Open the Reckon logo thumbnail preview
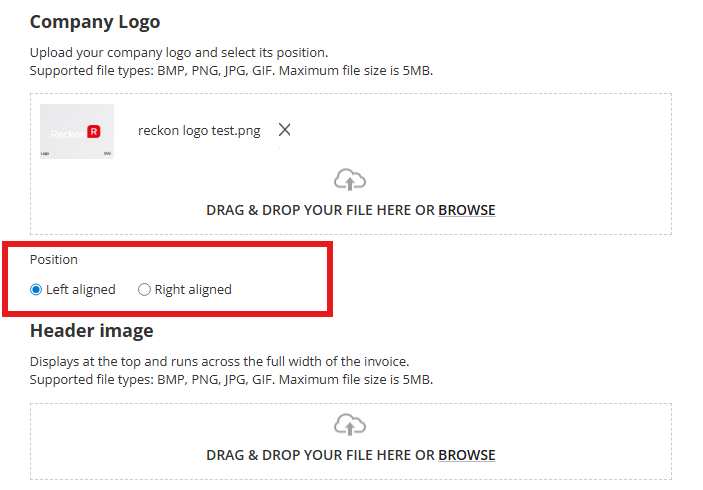This screenshot has width=703, height=490. point(77,131)
